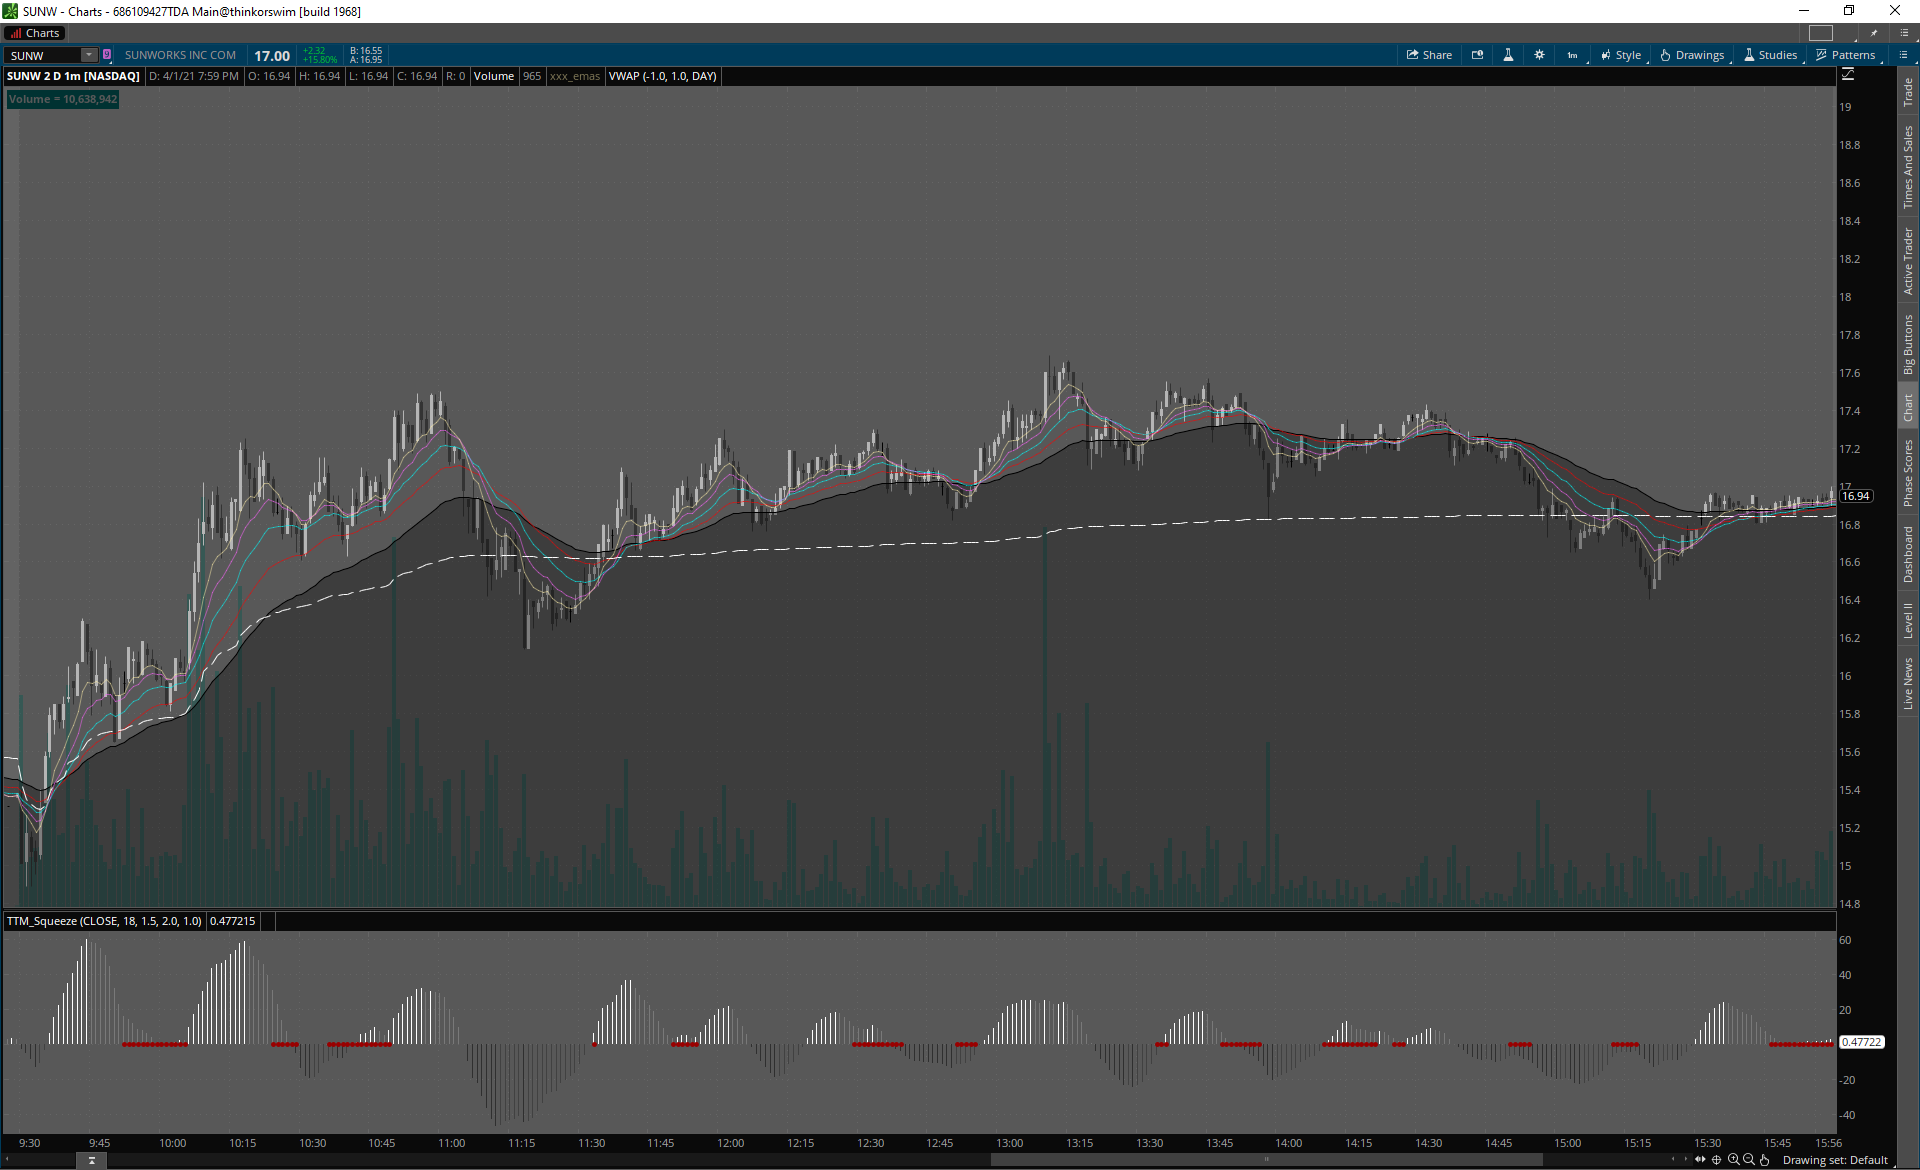Click the zoom out magnifier icon
This screenshot has width=1920, height=1170.
pyautogui.click(x=1749, y=1160)
